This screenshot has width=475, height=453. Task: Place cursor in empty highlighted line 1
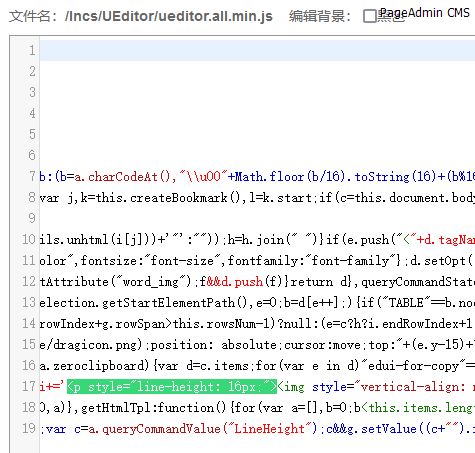coord(257,50)
